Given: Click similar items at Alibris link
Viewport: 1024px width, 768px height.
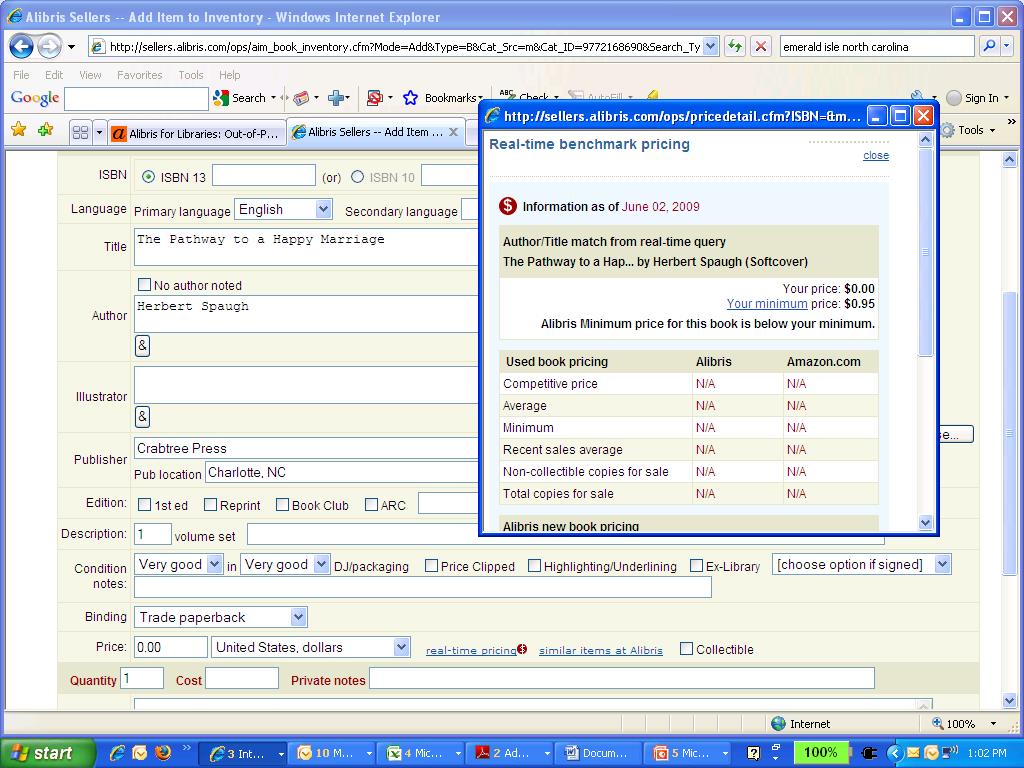Looking at the screenshot, I should click(x=601, y=650).
